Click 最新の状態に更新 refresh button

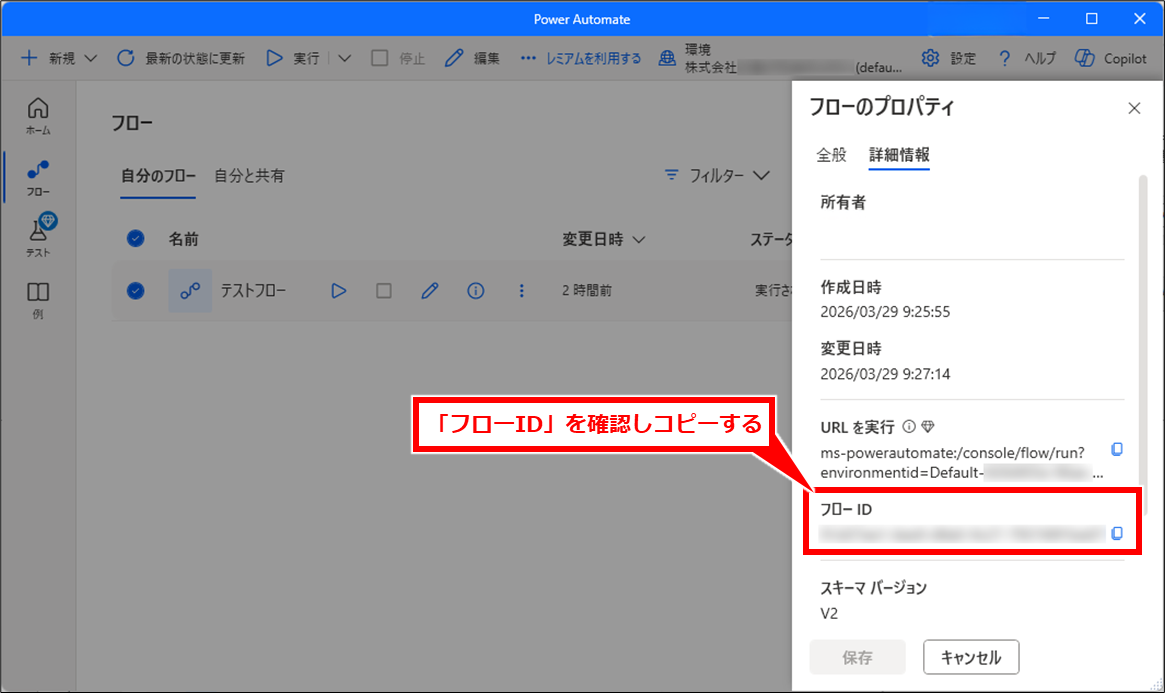tap(181, 58)
